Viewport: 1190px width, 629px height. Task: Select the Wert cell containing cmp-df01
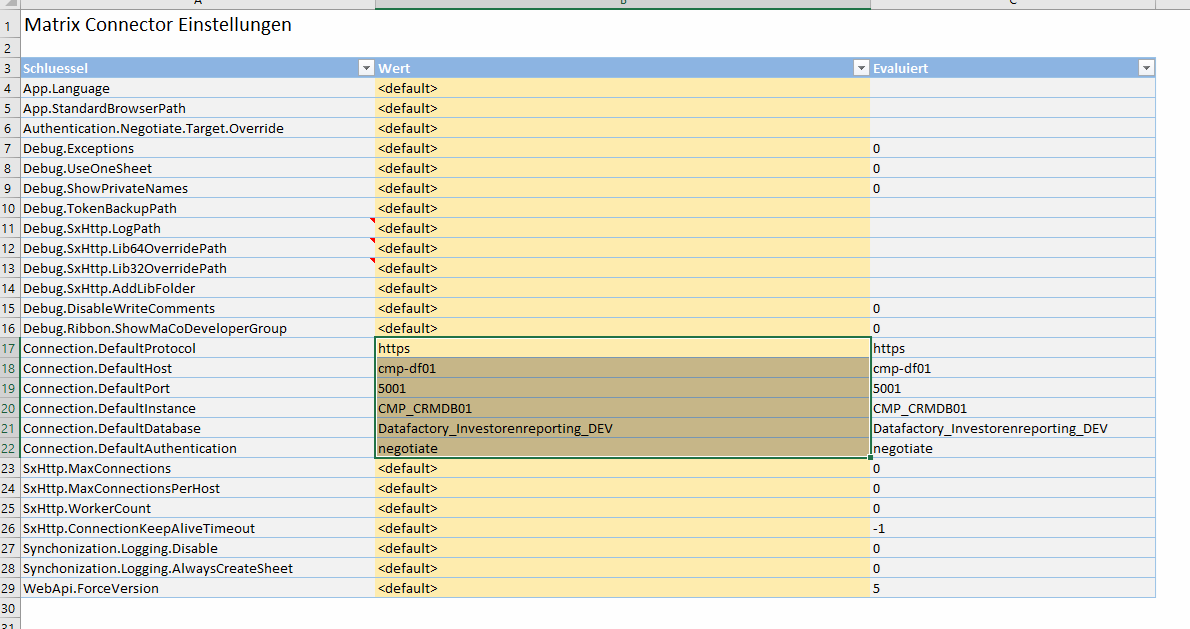pos(622,369)
